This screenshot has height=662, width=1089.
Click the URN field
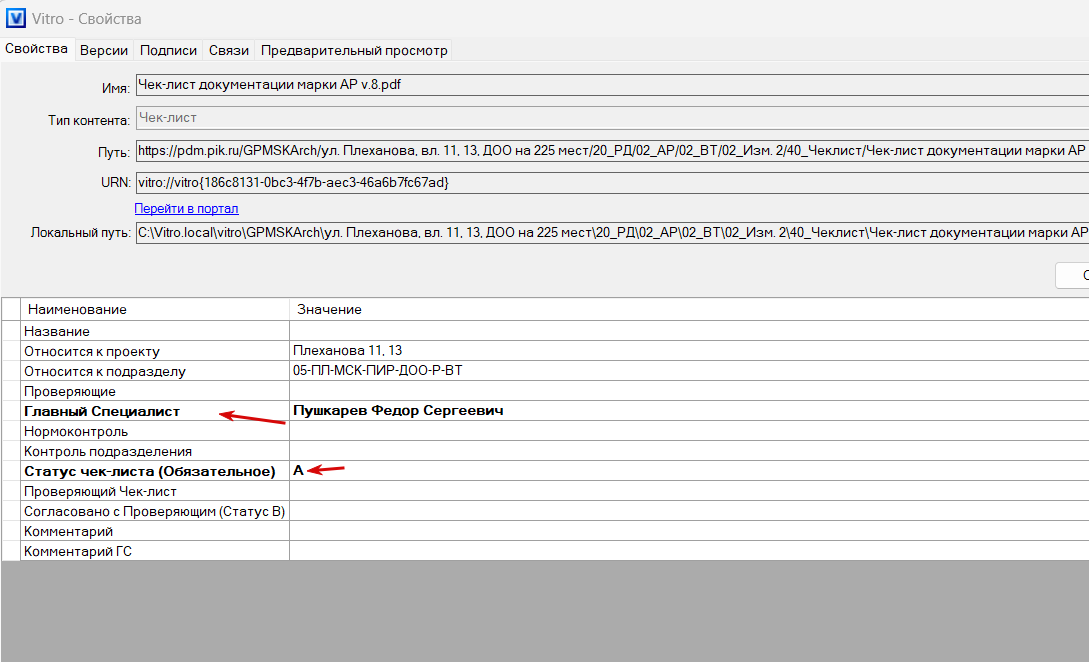[x=613, y=183]
